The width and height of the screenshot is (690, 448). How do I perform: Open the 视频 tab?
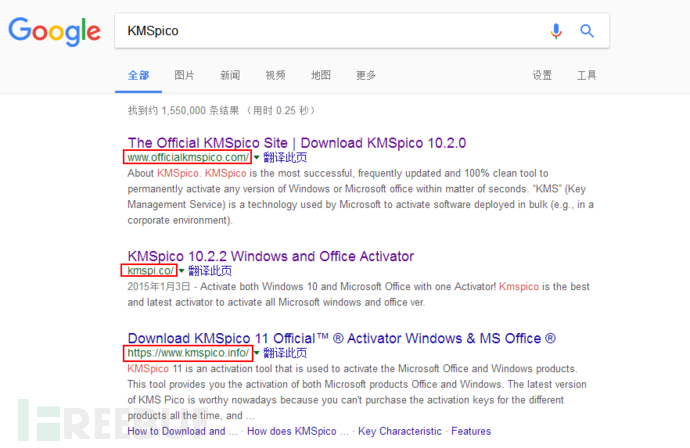pyautogui.click(x=275, y=75)
